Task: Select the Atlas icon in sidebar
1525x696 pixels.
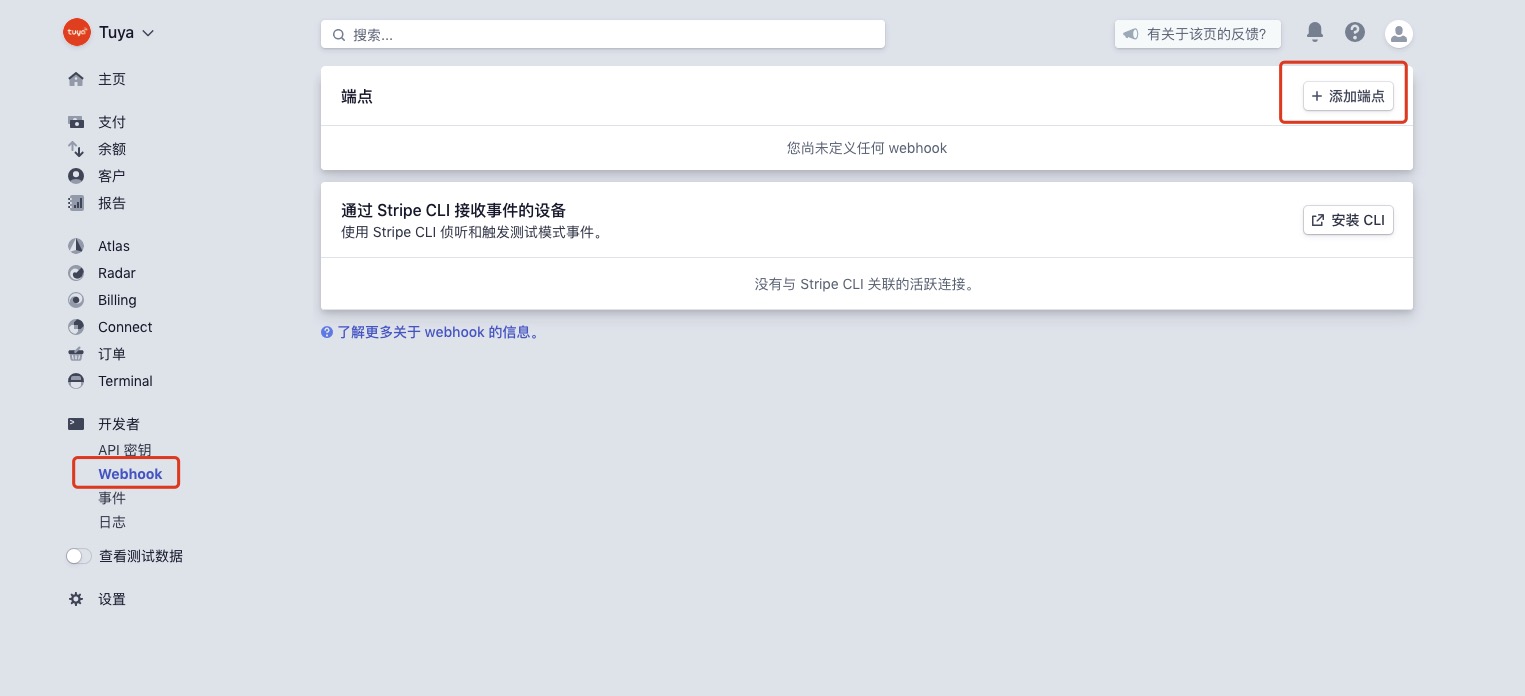Action: [76, 246]
